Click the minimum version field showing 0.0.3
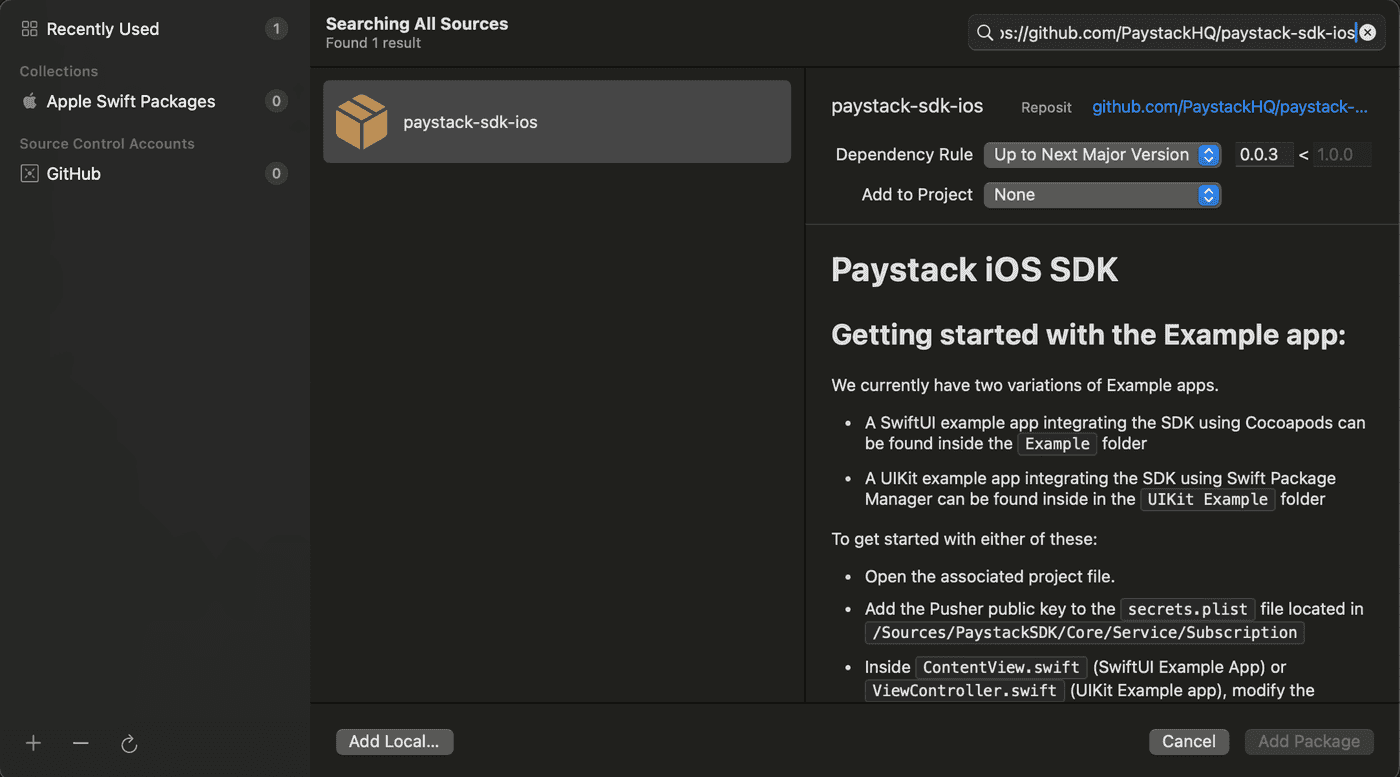Viewport: 1400px width, 777px height. [x=1262, y=155]
